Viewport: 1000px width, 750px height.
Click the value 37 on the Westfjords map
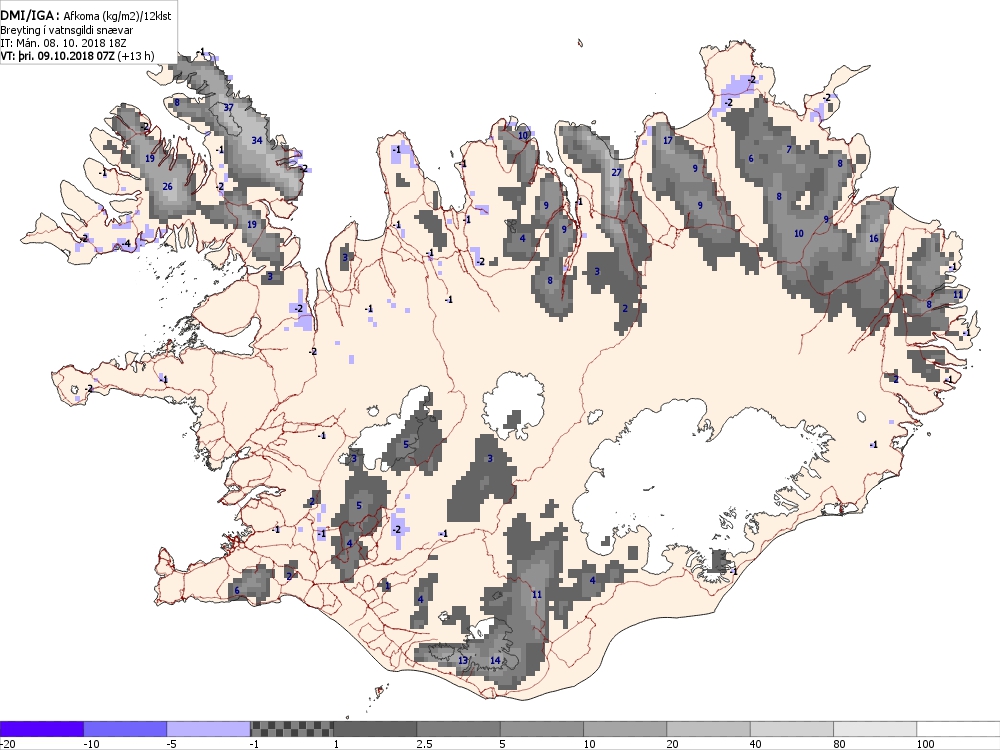click(229, 108)
